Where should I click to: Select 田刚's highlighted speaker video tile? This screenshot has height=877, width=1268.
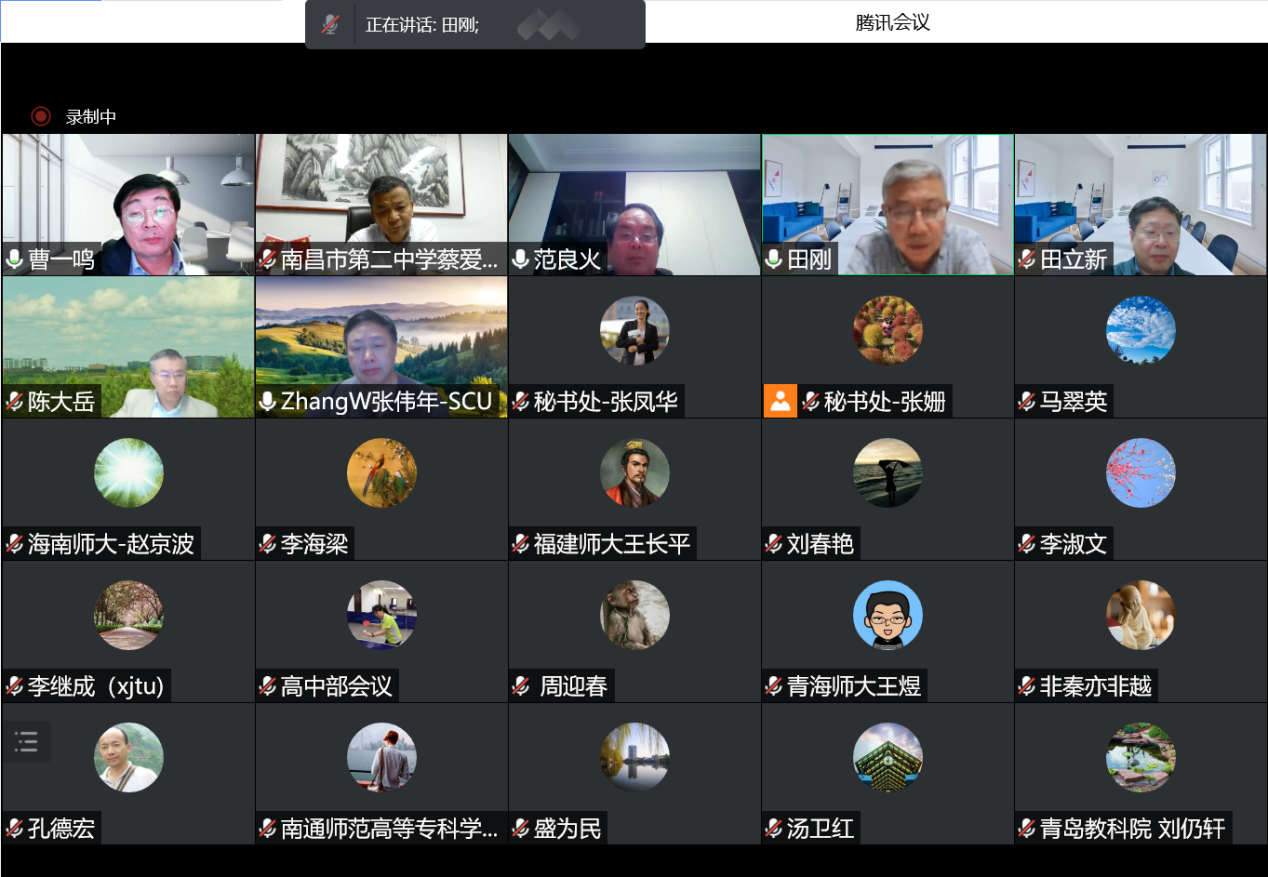[x=888, y=204]
